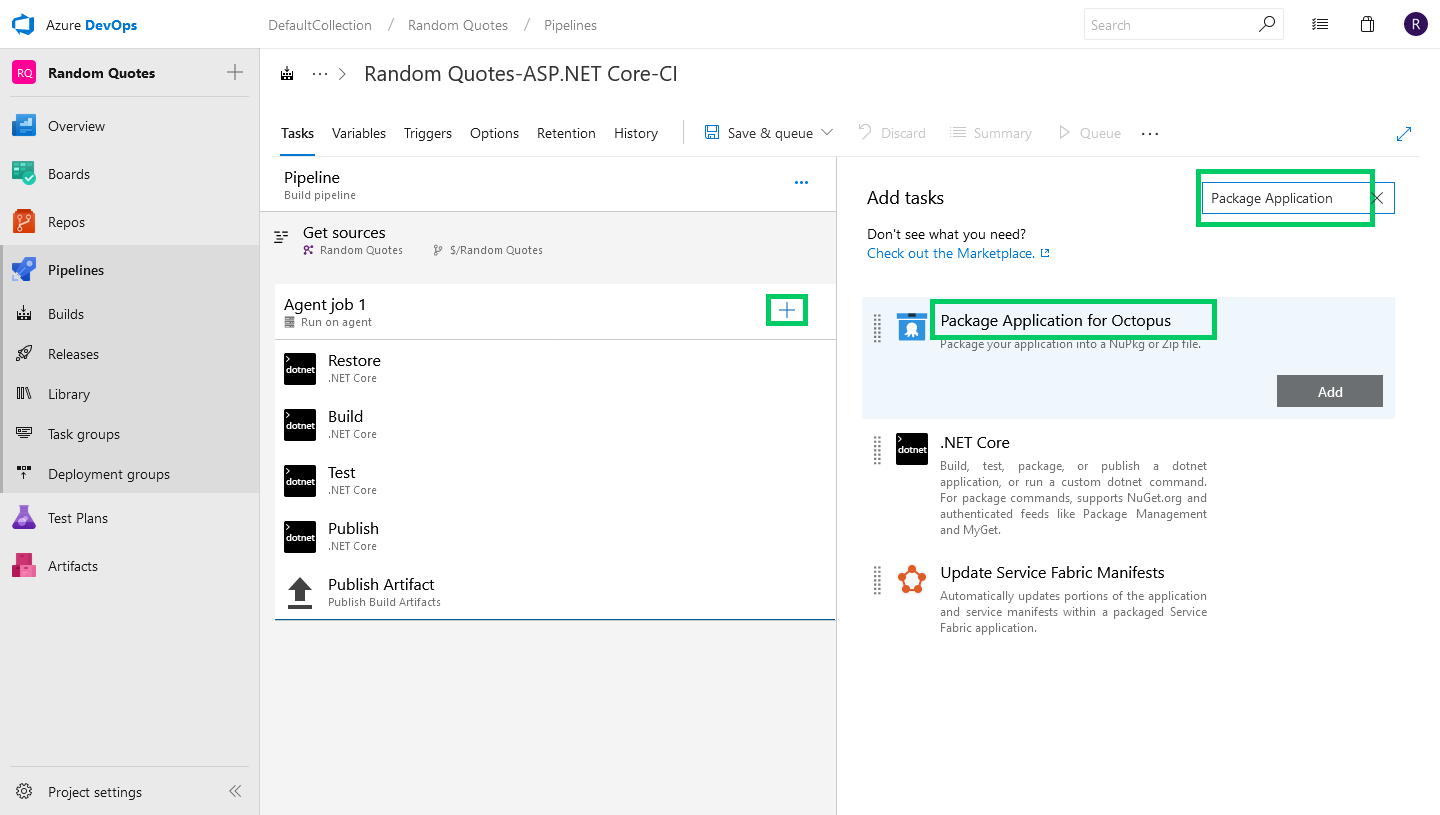The width and height of the screenshot is (1440, 815).
Task: Switch to the Retention tab
Action: (566, 133)
